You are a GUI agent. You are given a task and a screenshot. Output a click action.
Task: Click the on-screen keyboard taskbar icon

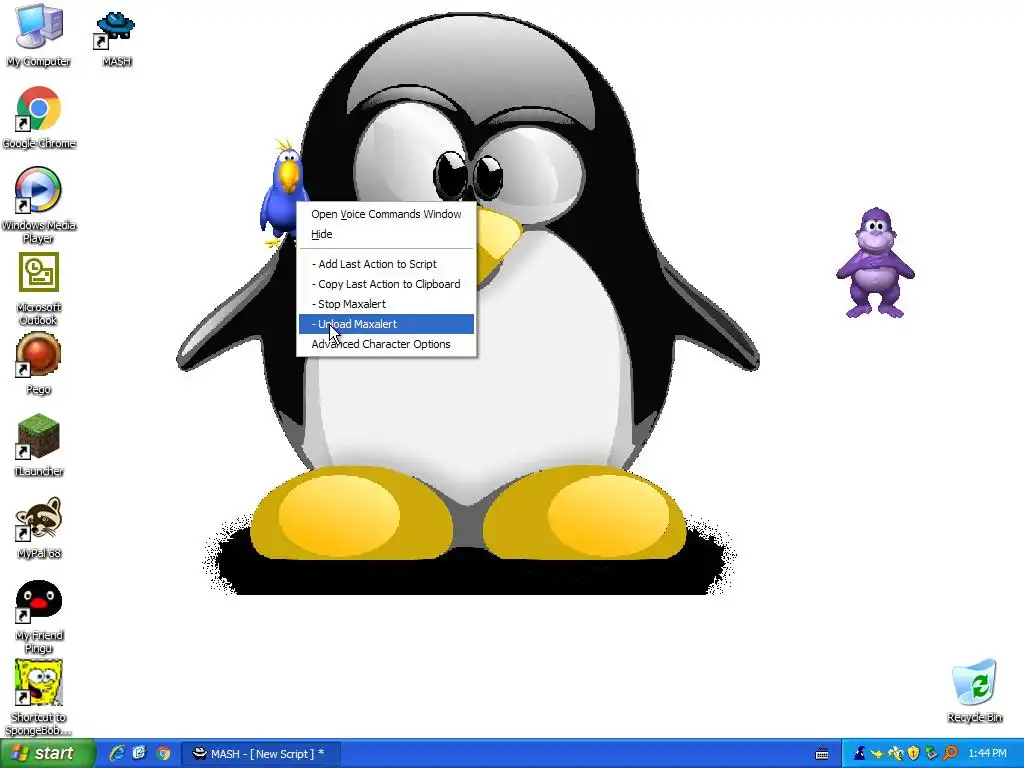[822, 754]
